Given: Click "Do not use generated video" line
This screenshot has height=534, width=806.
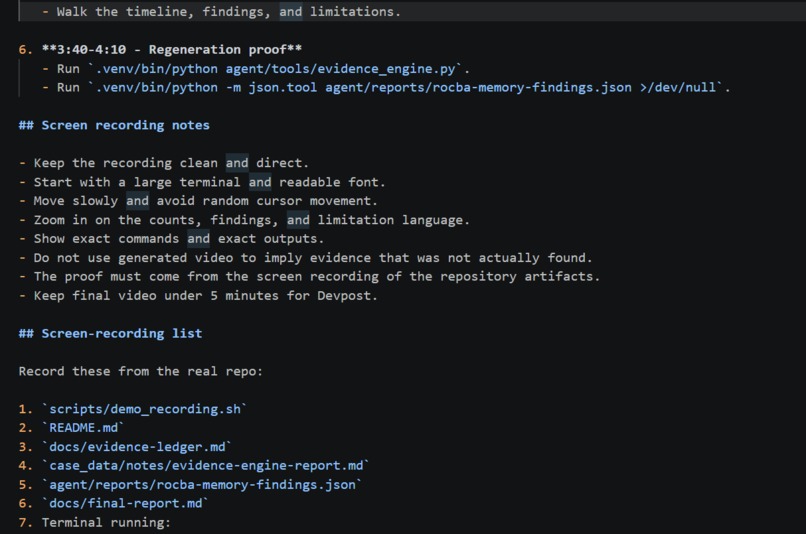Looking at the screenshot, I should 306,257.
